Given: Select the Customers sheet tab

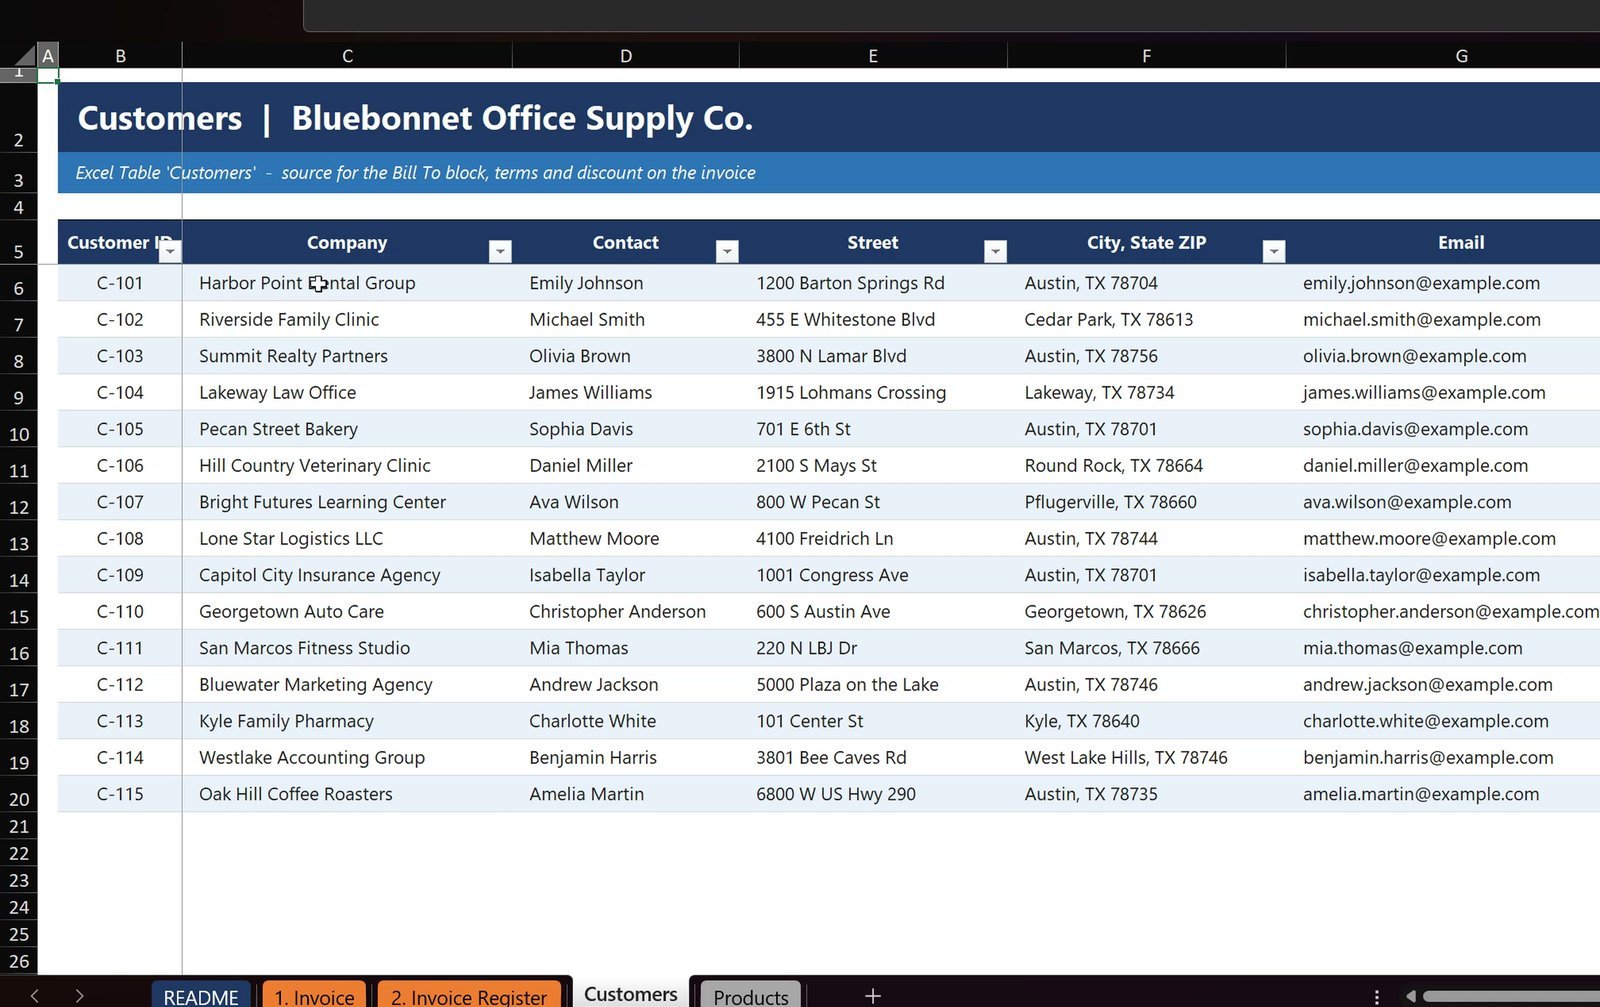Looking at the screenshot, I should pos(631,994).
